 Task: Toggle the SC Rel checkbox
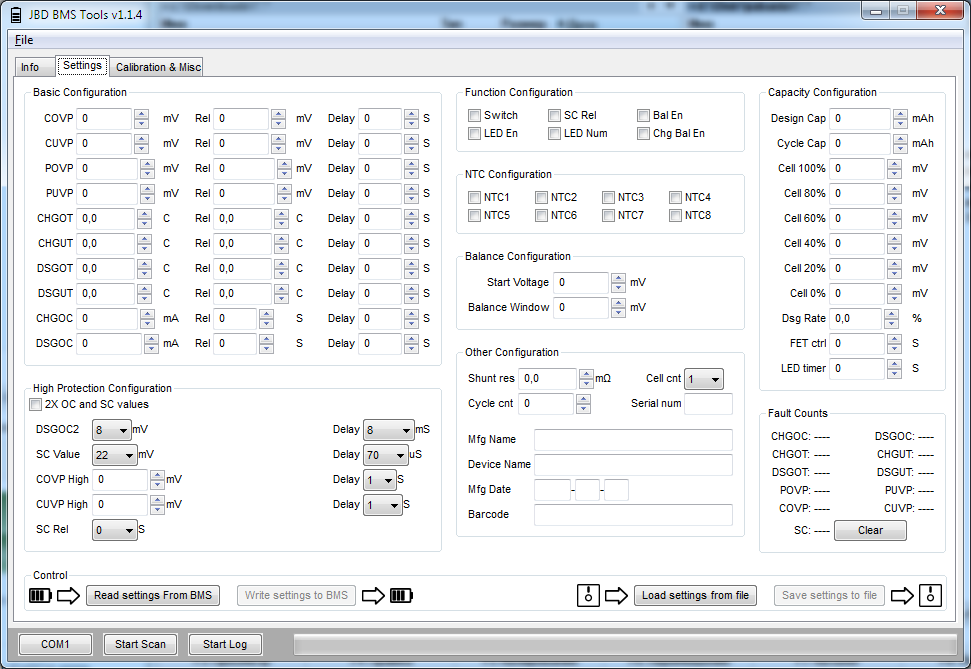(554, 115)
